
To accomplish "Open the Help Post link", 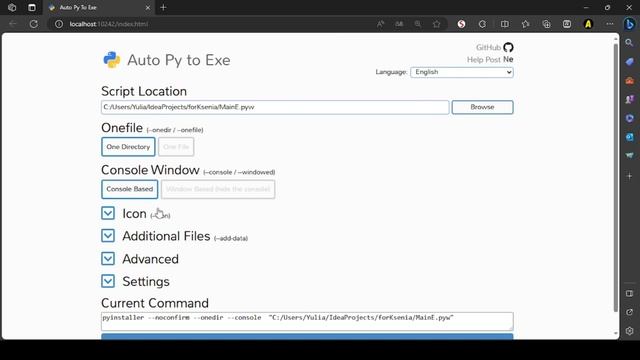I will point(484,60).
